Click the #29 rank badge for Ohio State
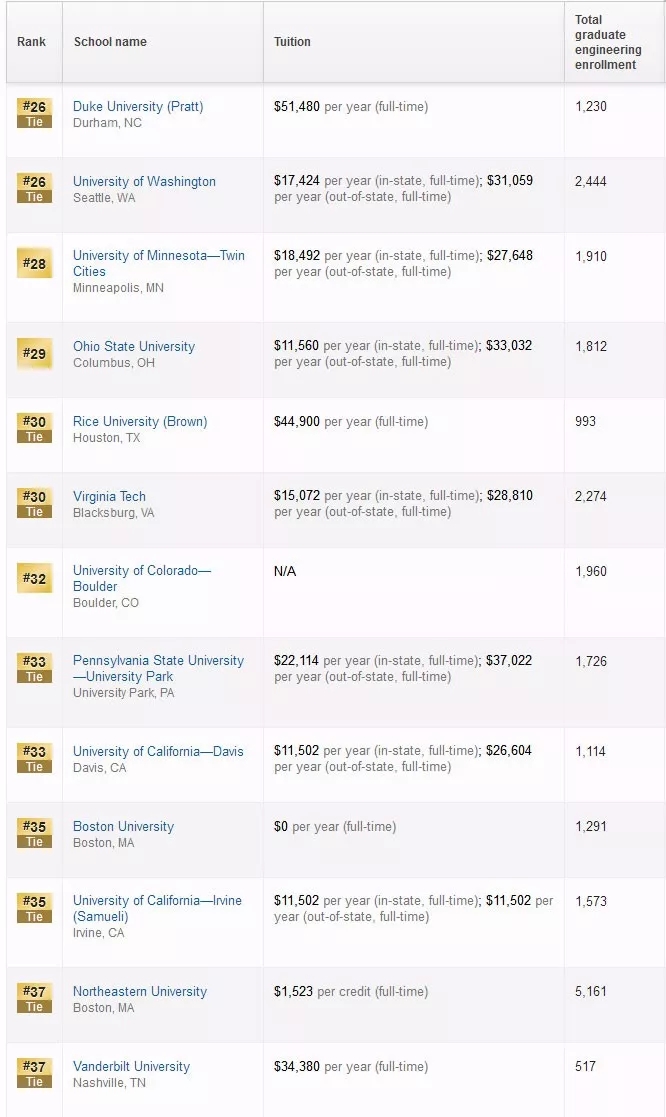 34,353
